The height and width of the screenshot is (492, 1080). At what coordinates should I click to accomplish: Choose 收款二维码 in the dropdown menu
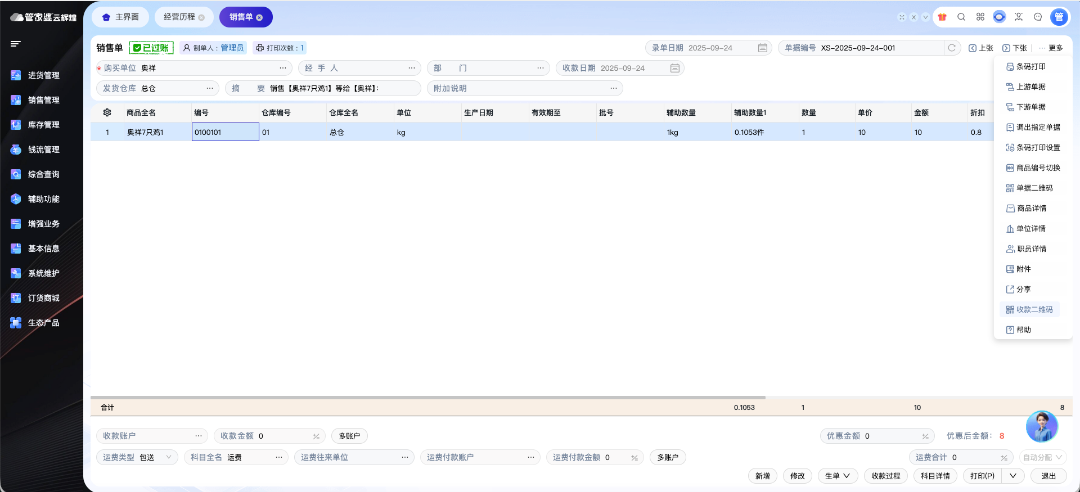[x=1033, y=309]
